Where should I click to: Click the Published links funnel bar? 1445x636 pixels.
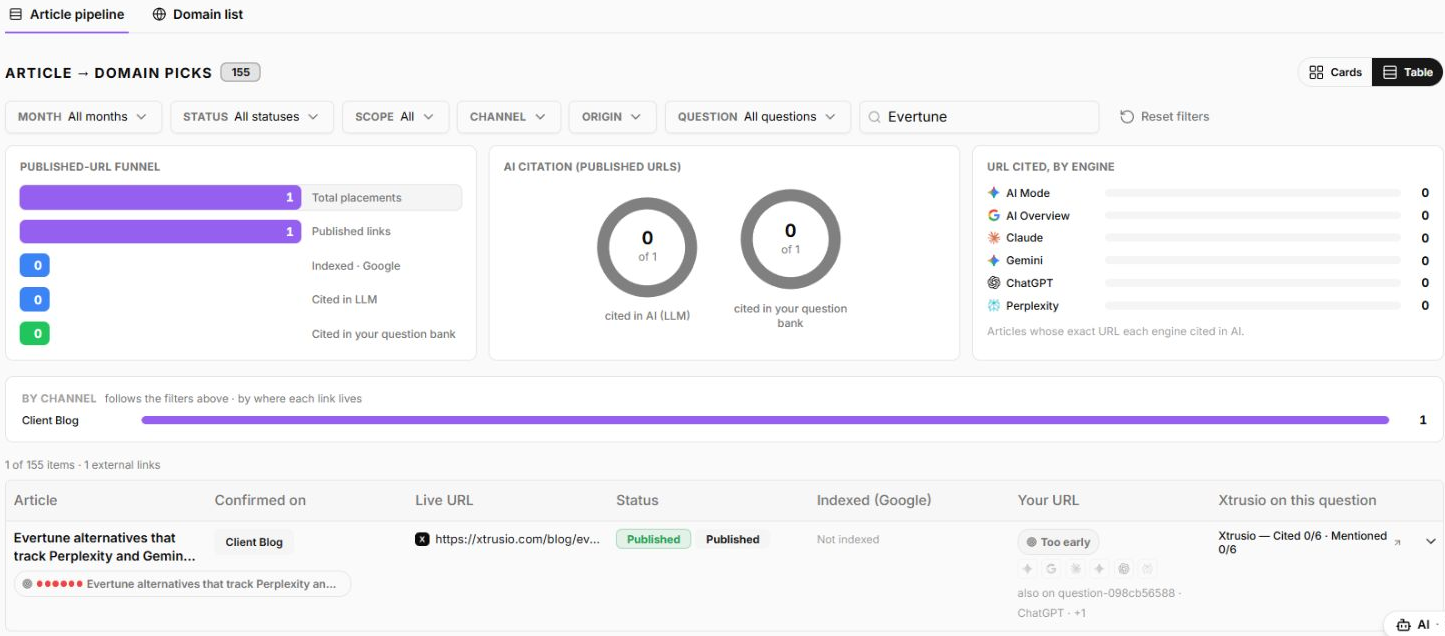click(161, 231)
